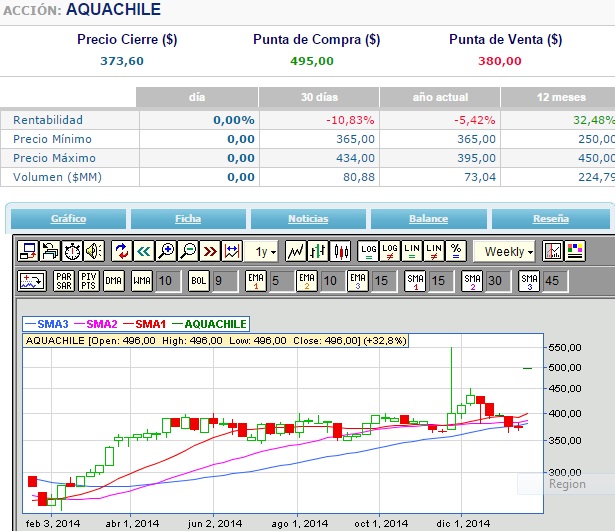615x531 pixels.
Task: Edit the EMA 1 period field showing 5
Action: [x=282, y=281]
